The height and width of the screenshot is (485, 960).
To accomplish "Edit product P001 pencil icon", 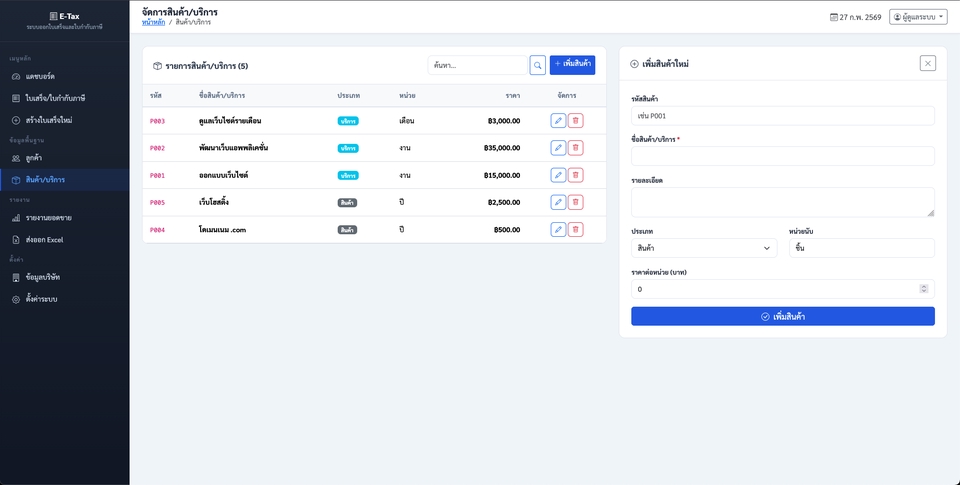I will (558, 175).
